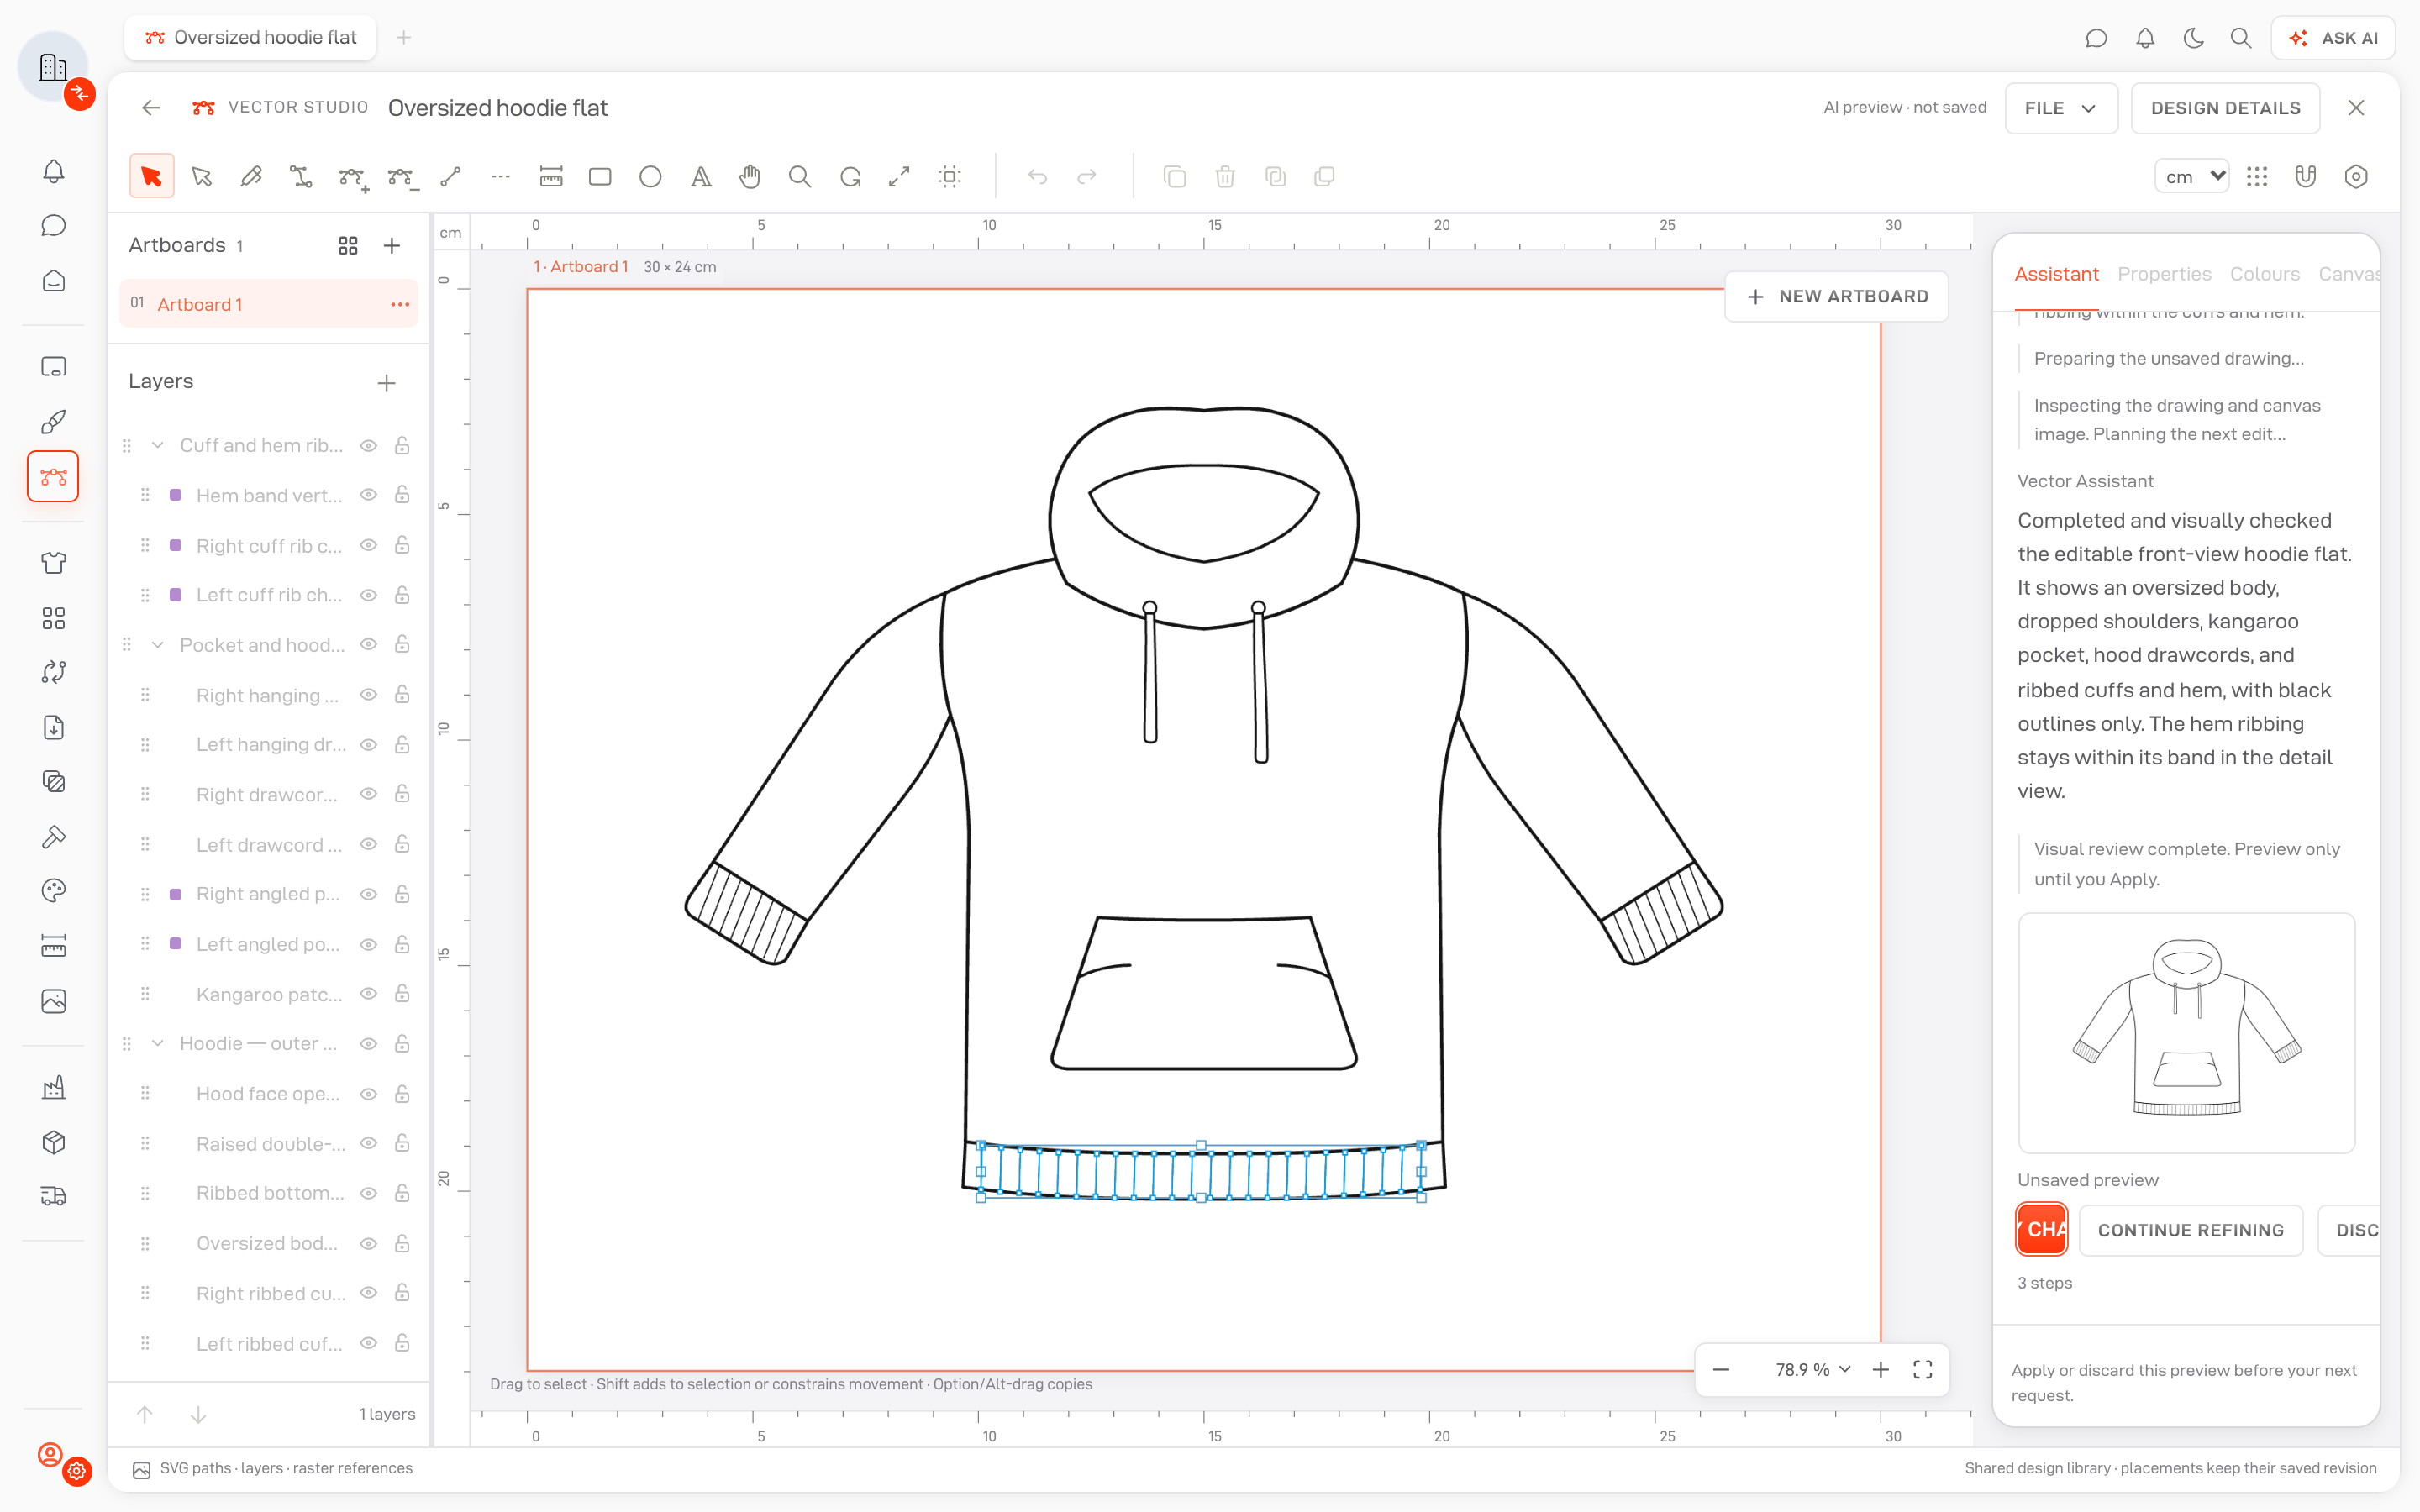The width and height of the screenshot is (2420, 1512).
Task: Select the Zoom magnifier tool
Action: [800, 177]
